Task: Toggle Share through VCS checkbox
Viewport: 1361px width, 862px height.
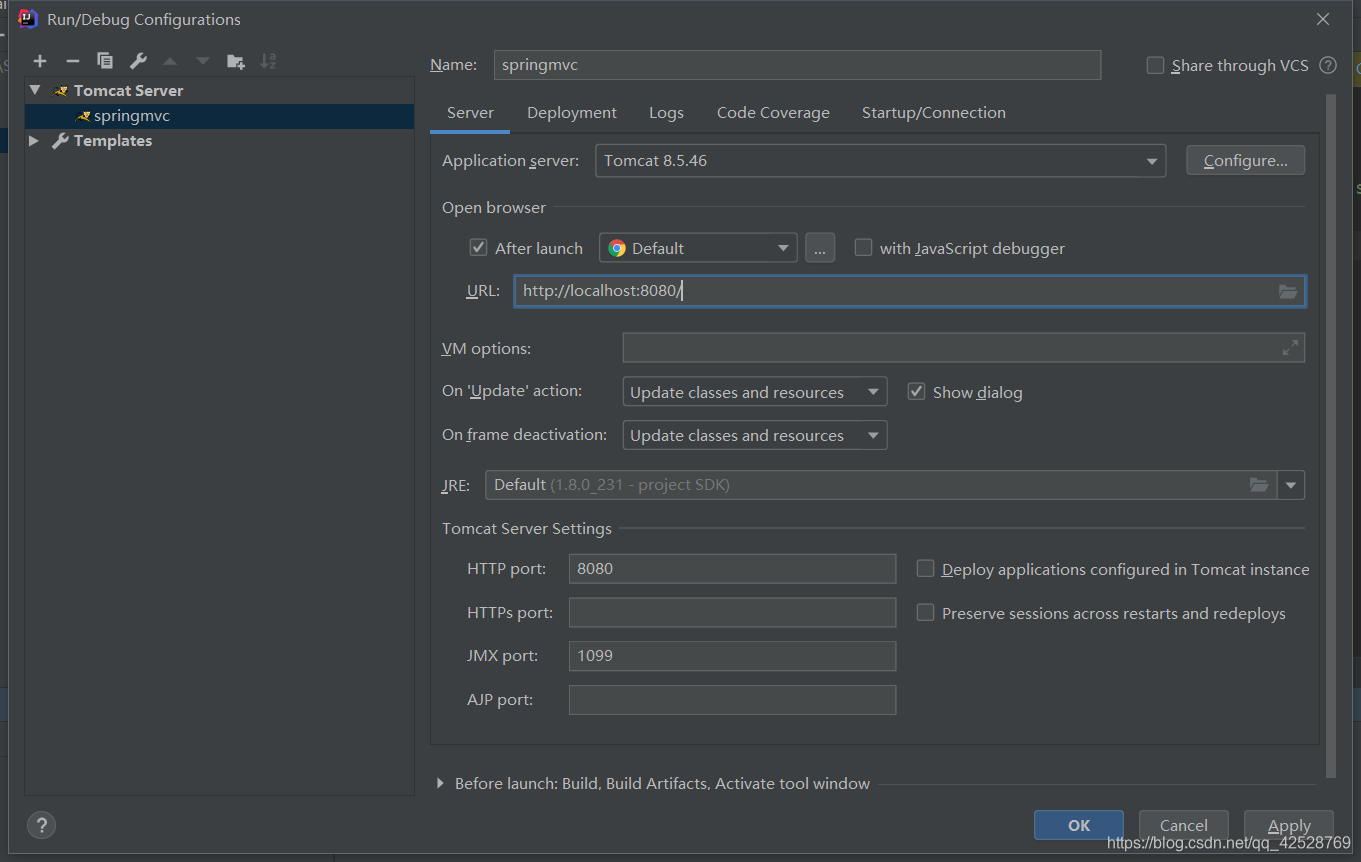Action: click(1155, 65)
